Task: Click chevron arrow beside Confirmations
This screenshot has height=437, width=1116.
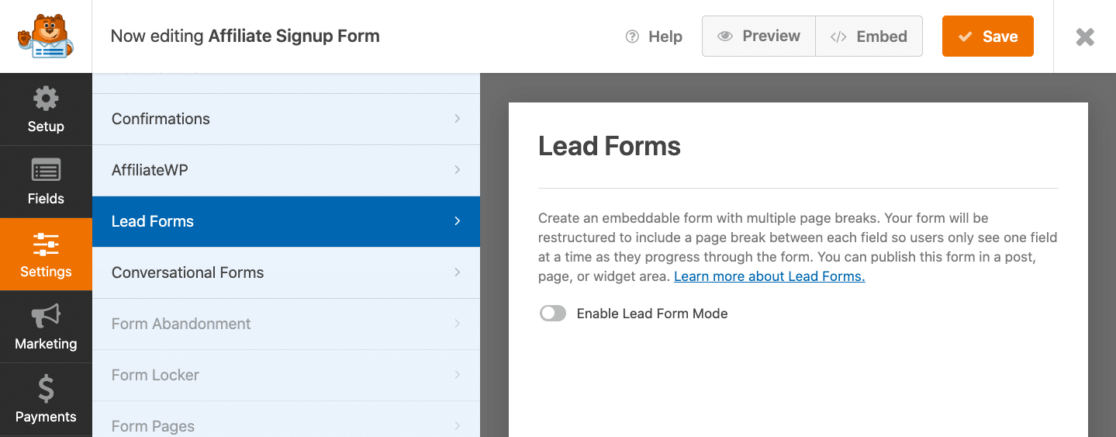Action: click(x=457, y=119)
